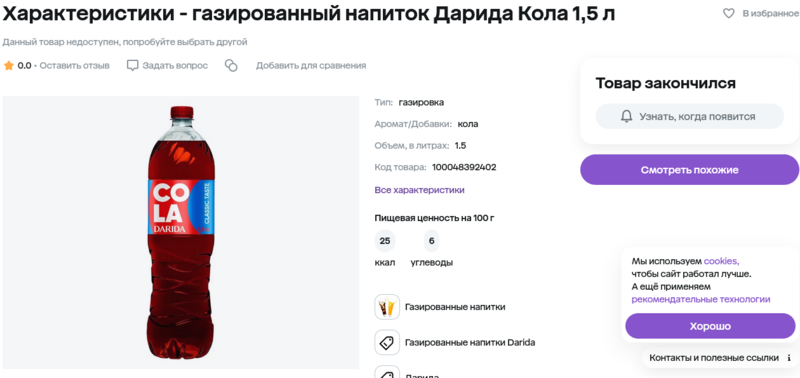Click Оставить отзыв link

74,66
